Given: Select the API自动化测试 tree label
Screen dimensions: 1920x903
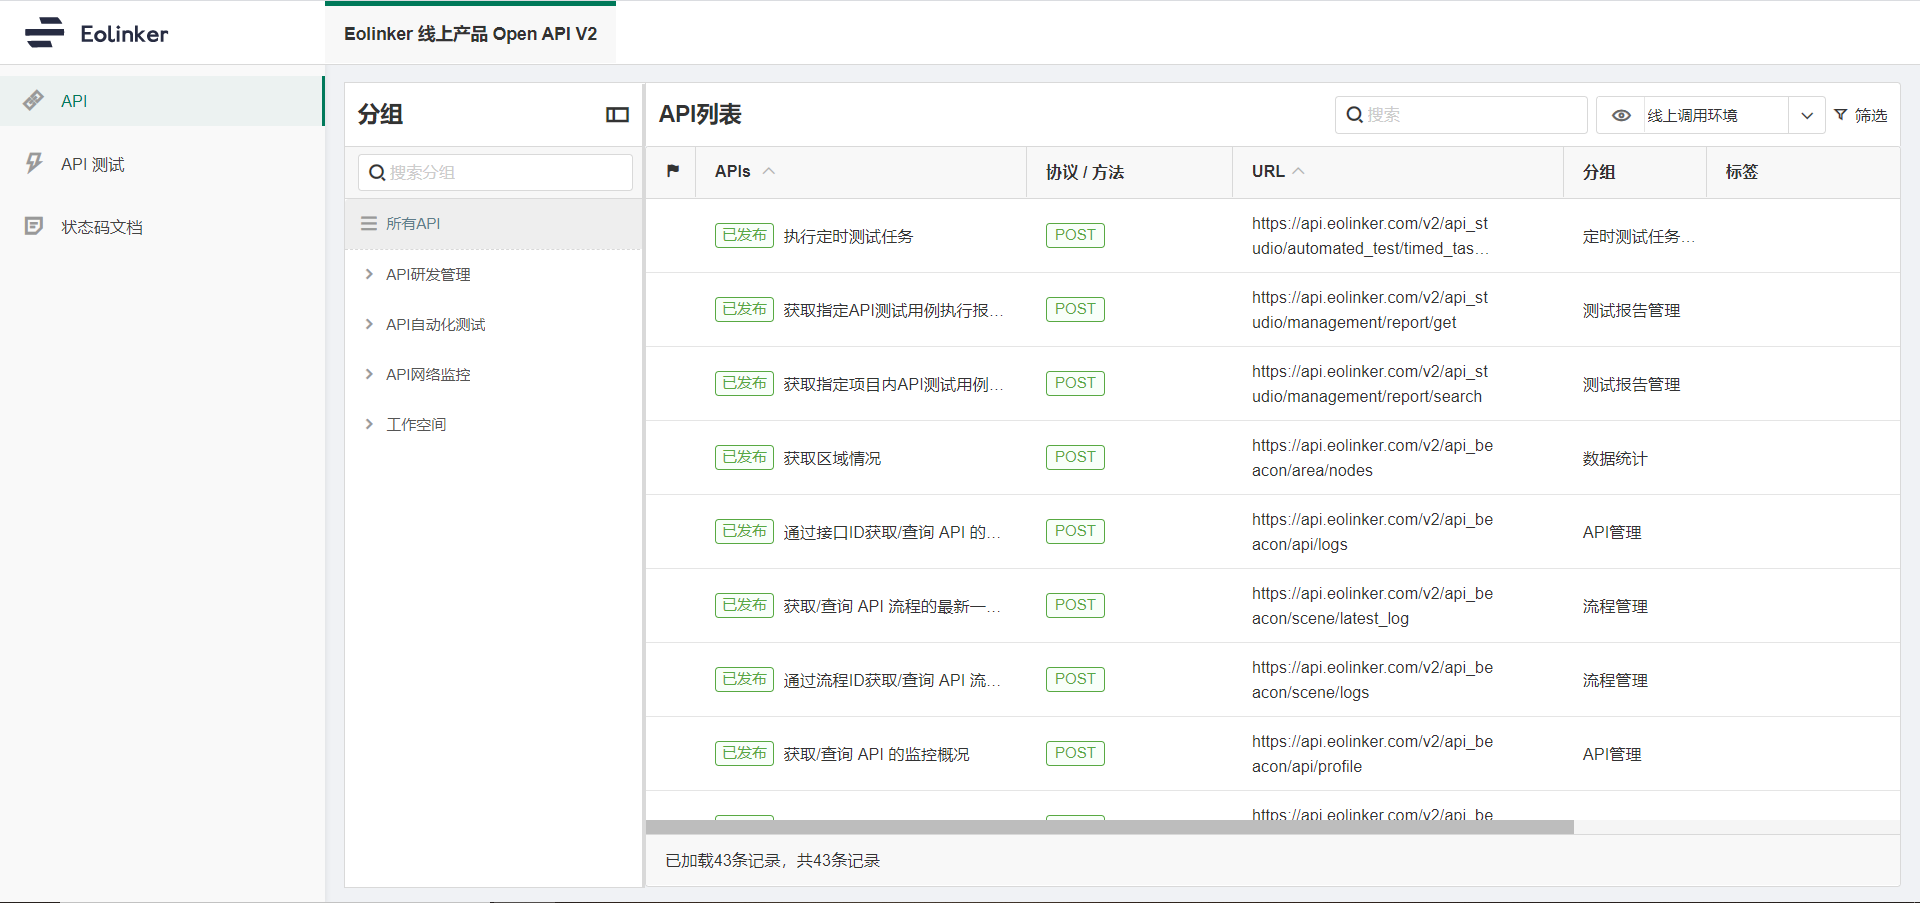Looking at the screenshot, I should pos(436,324).
